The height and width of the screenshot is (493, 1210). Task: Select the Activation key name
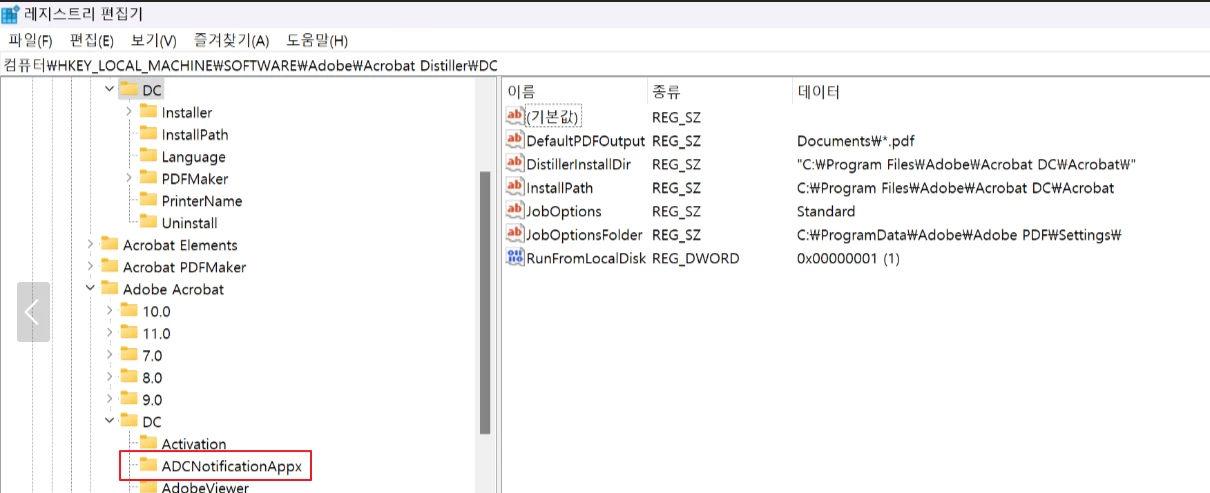[x=194, y=444]
